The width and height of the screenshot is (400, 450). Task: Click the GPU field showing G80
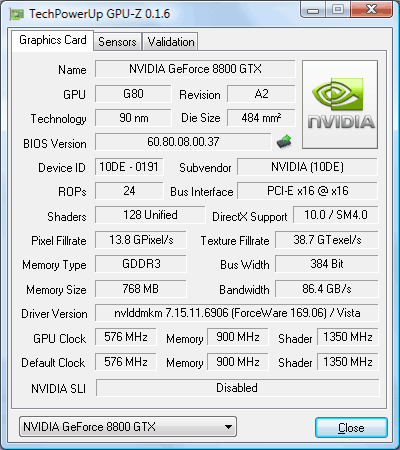(133, 94)
